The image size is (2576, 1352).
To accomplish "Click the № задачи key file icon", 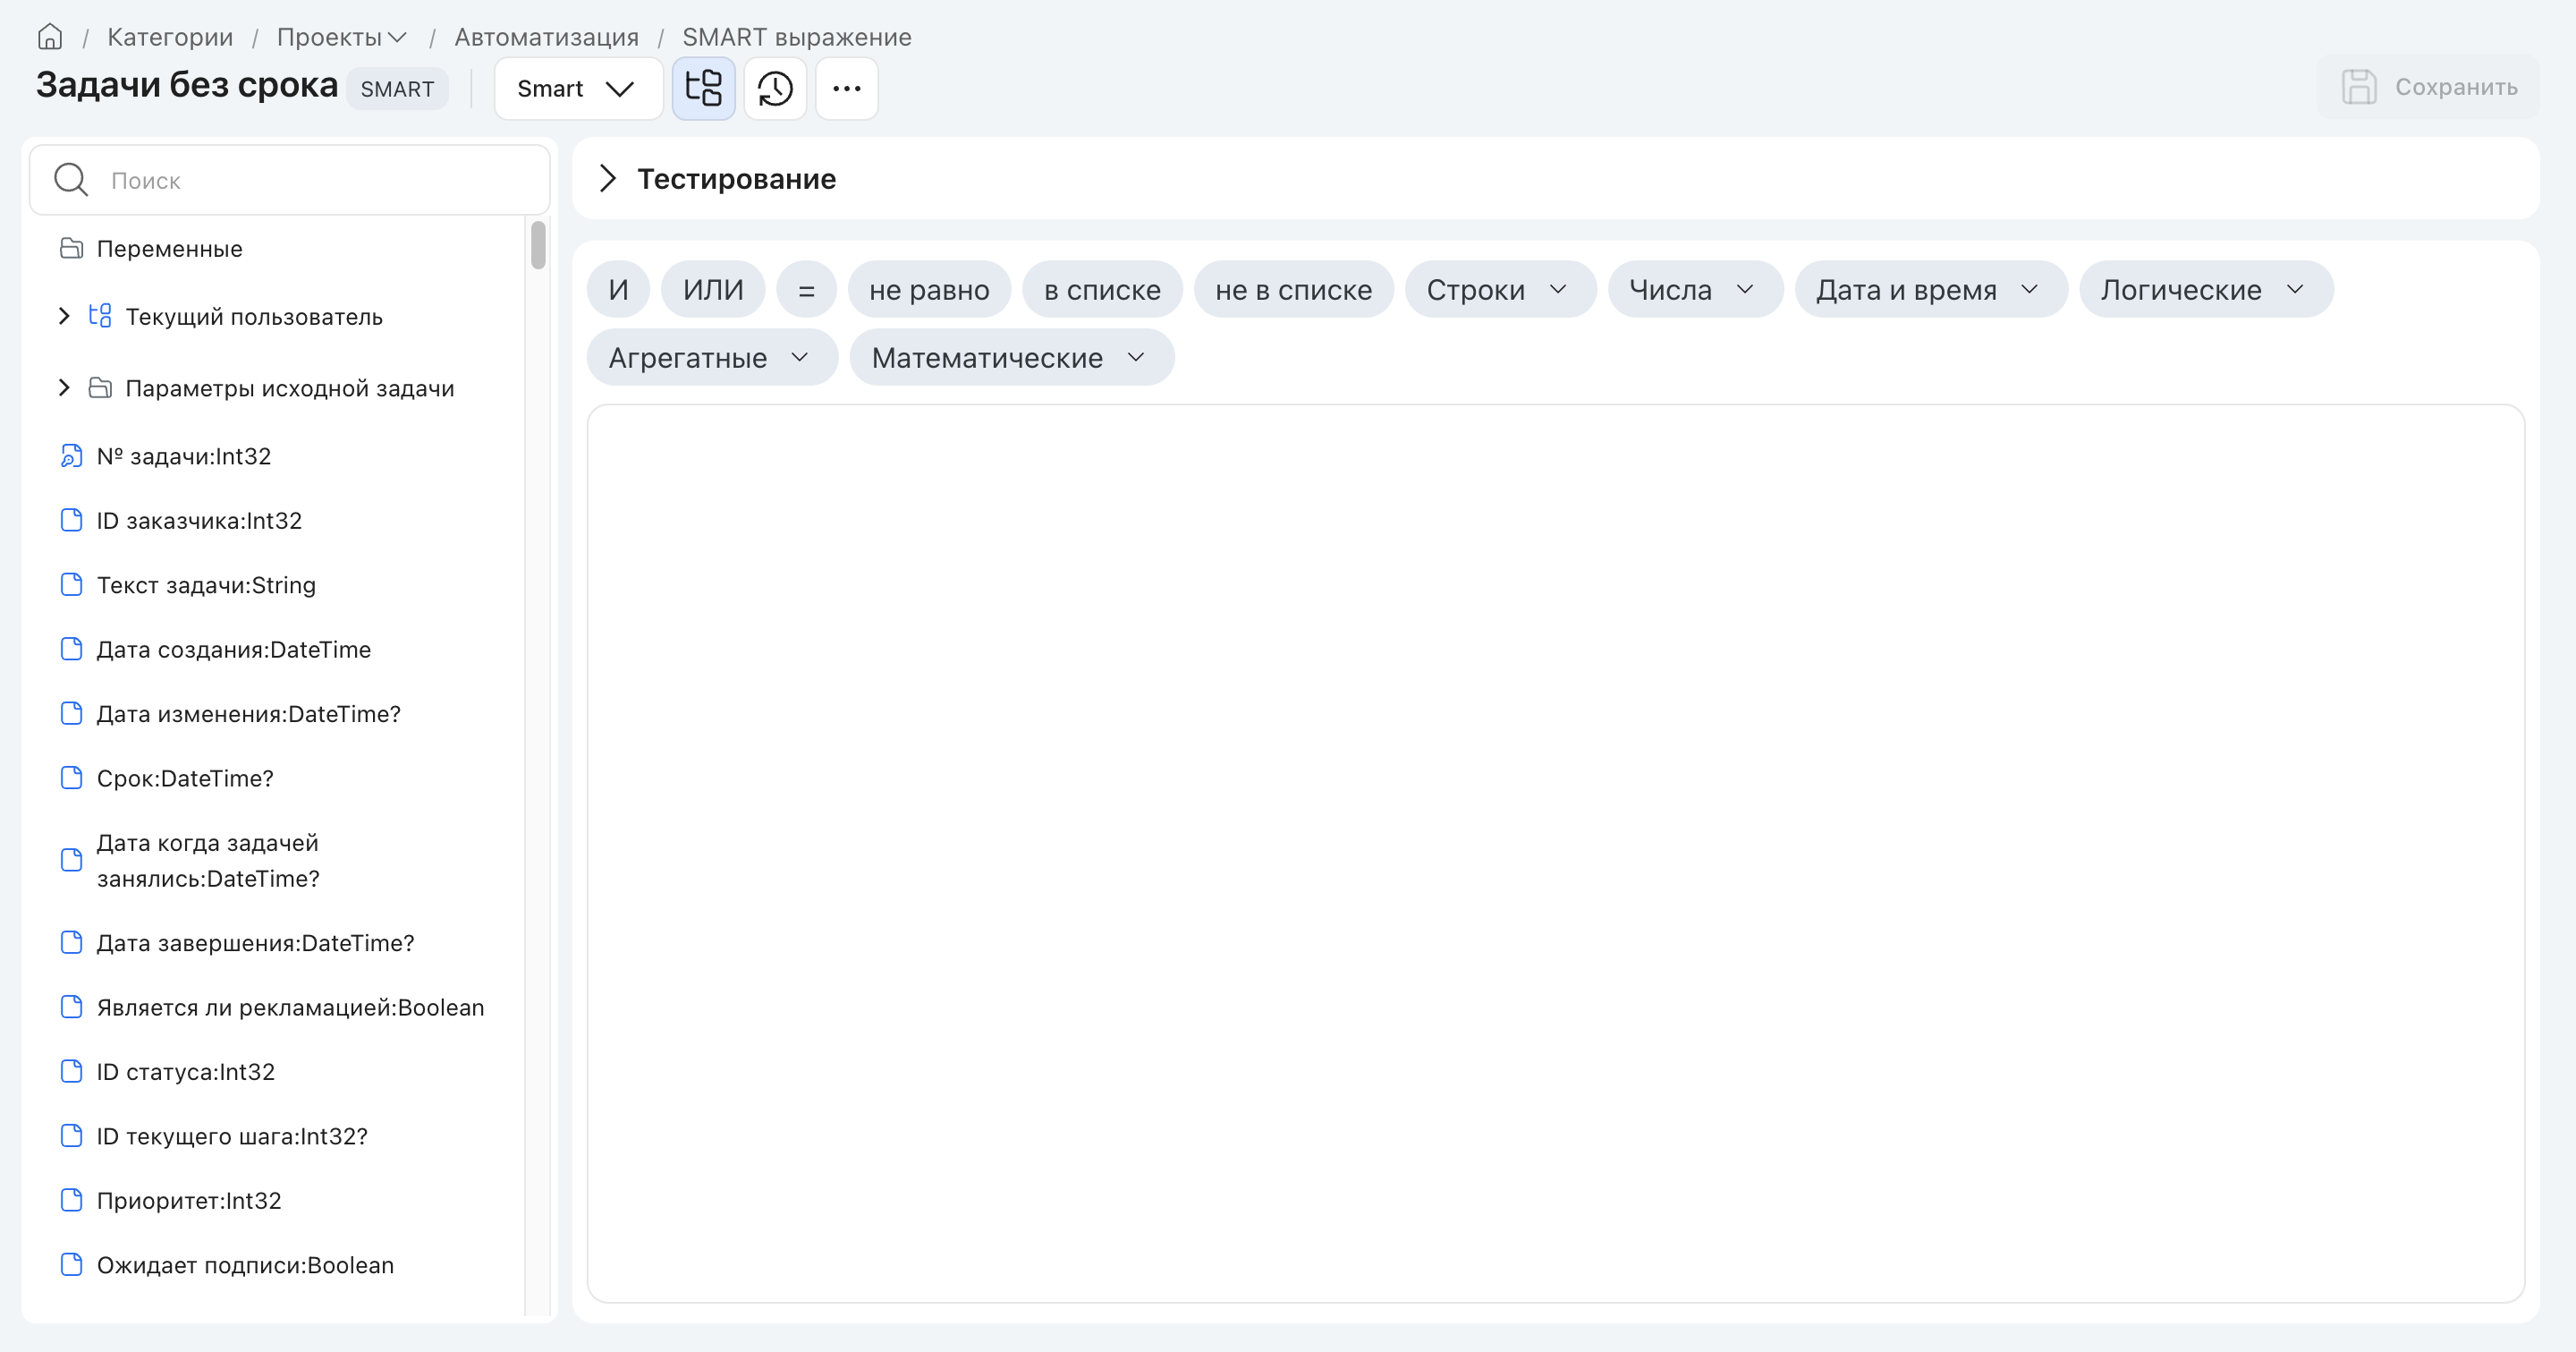I will point(71,456).
